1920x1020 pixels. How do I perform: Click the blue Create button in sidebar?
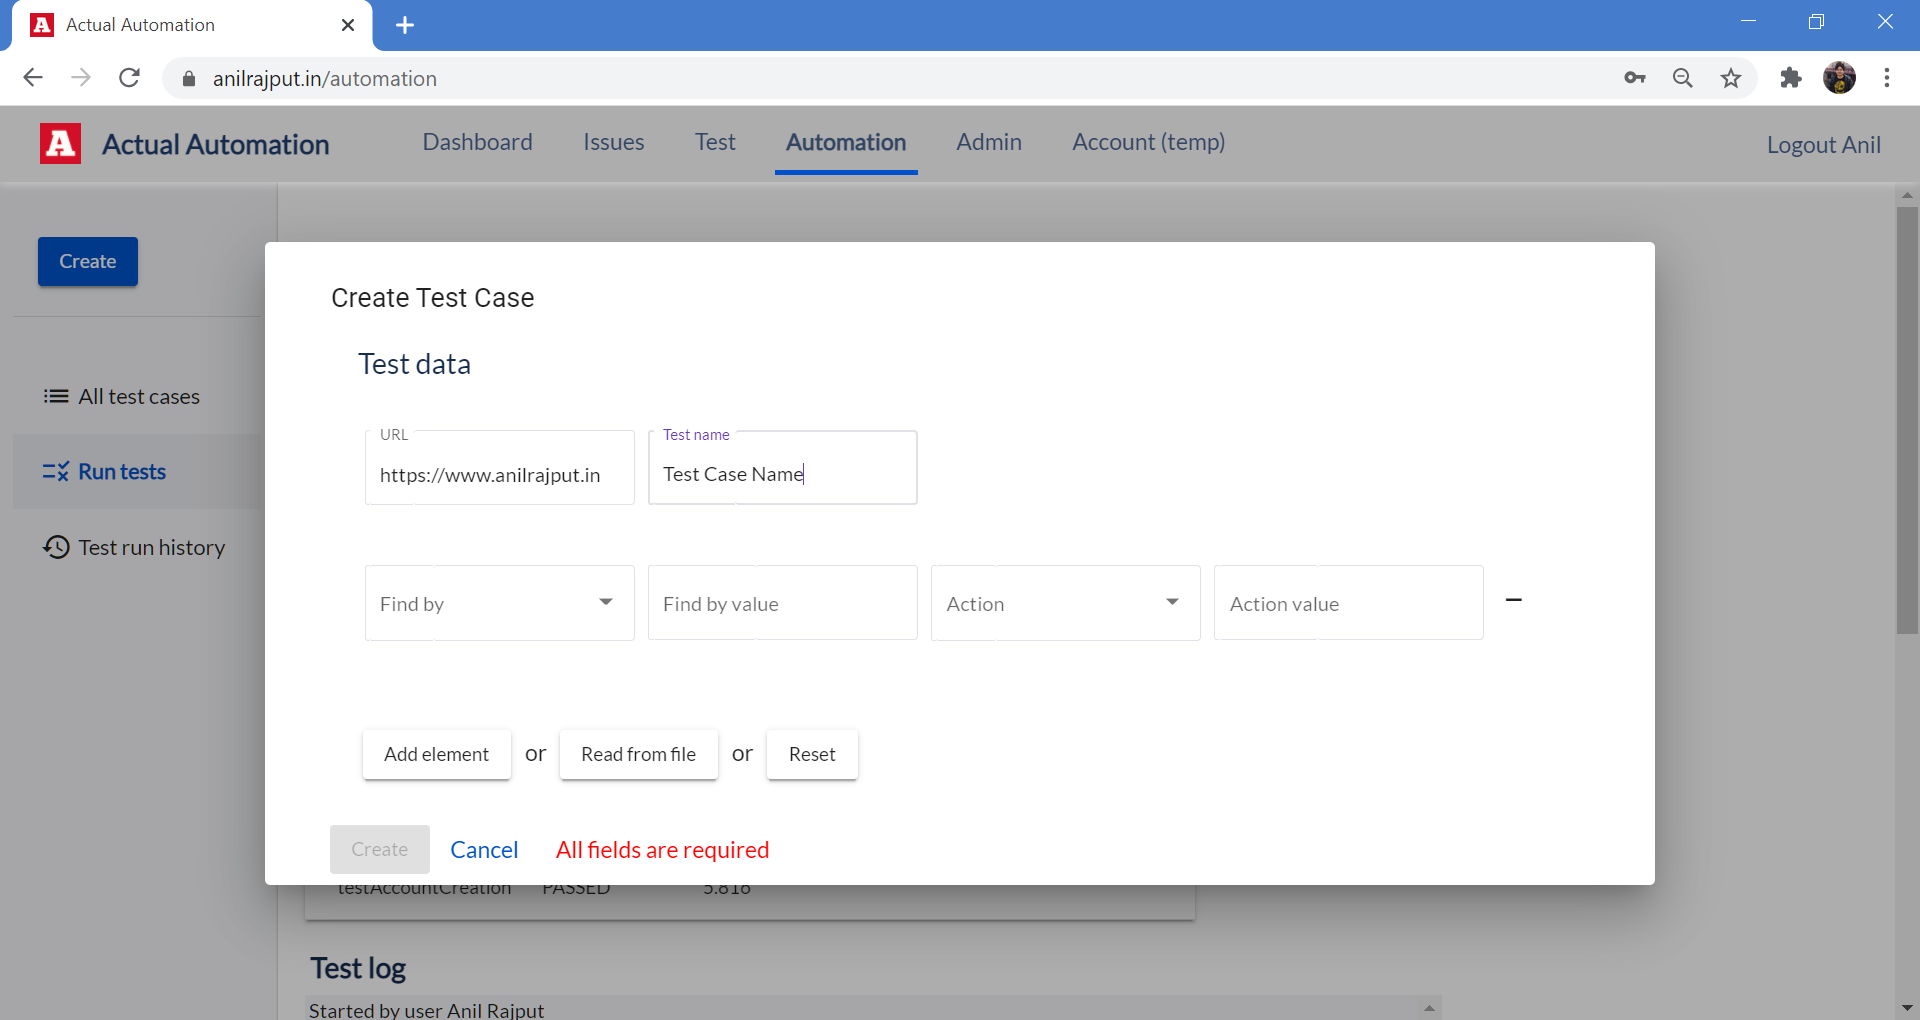click(88, 262)
